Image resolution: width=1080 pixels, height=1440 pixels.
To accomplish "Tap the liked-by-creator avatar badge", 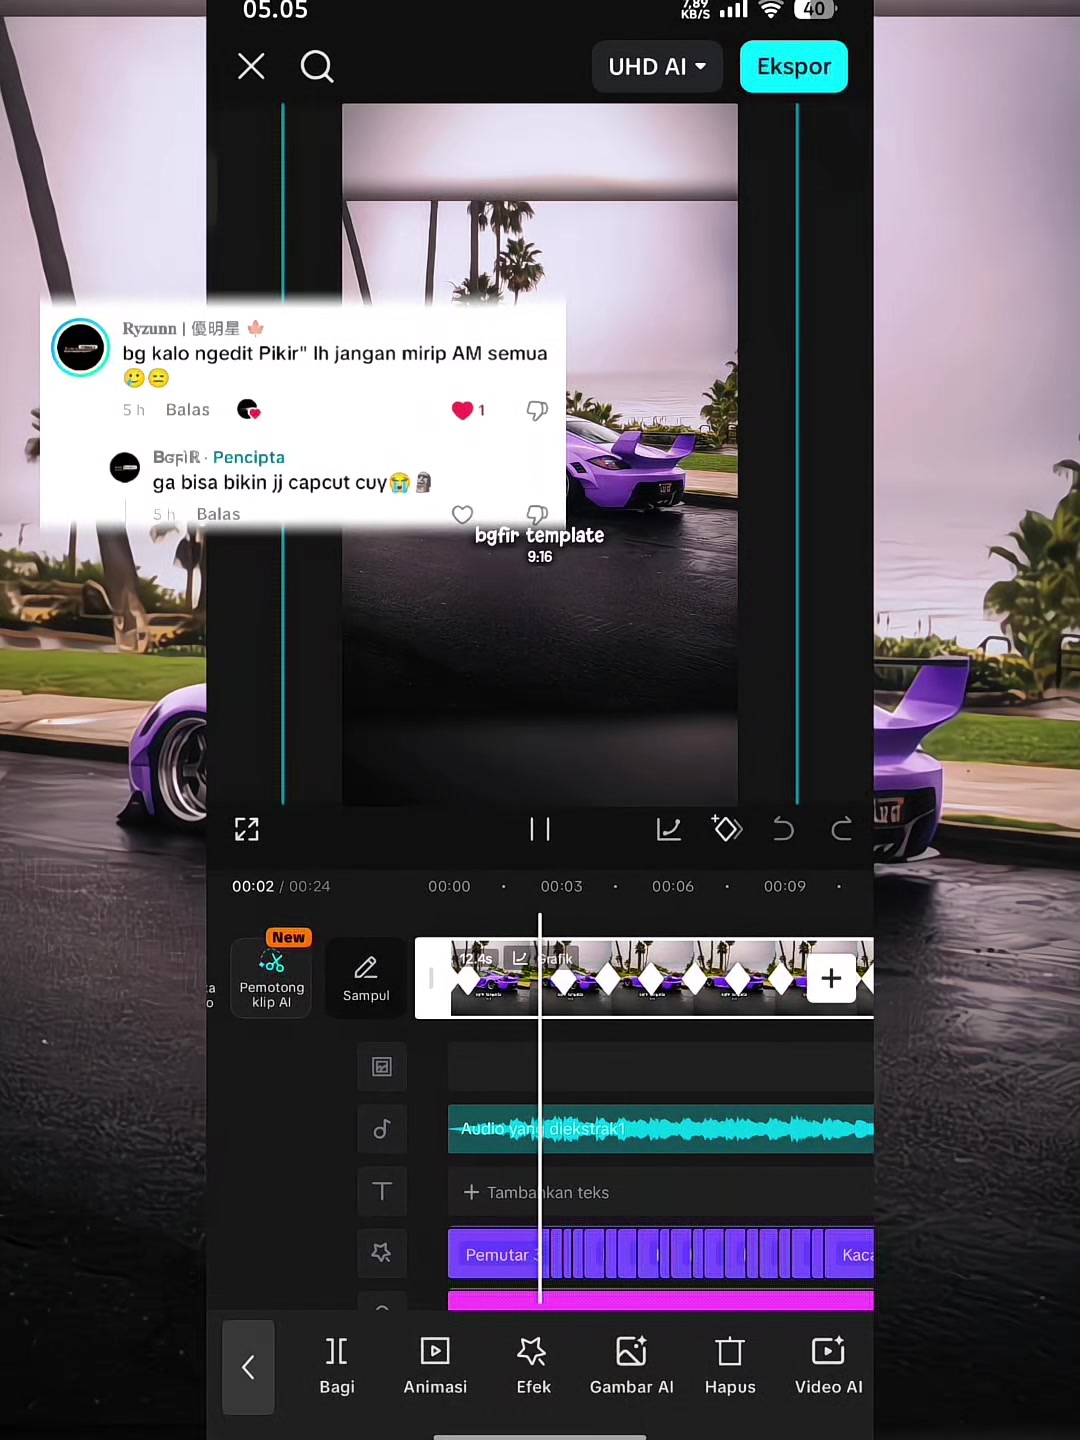I will [248, 410].
